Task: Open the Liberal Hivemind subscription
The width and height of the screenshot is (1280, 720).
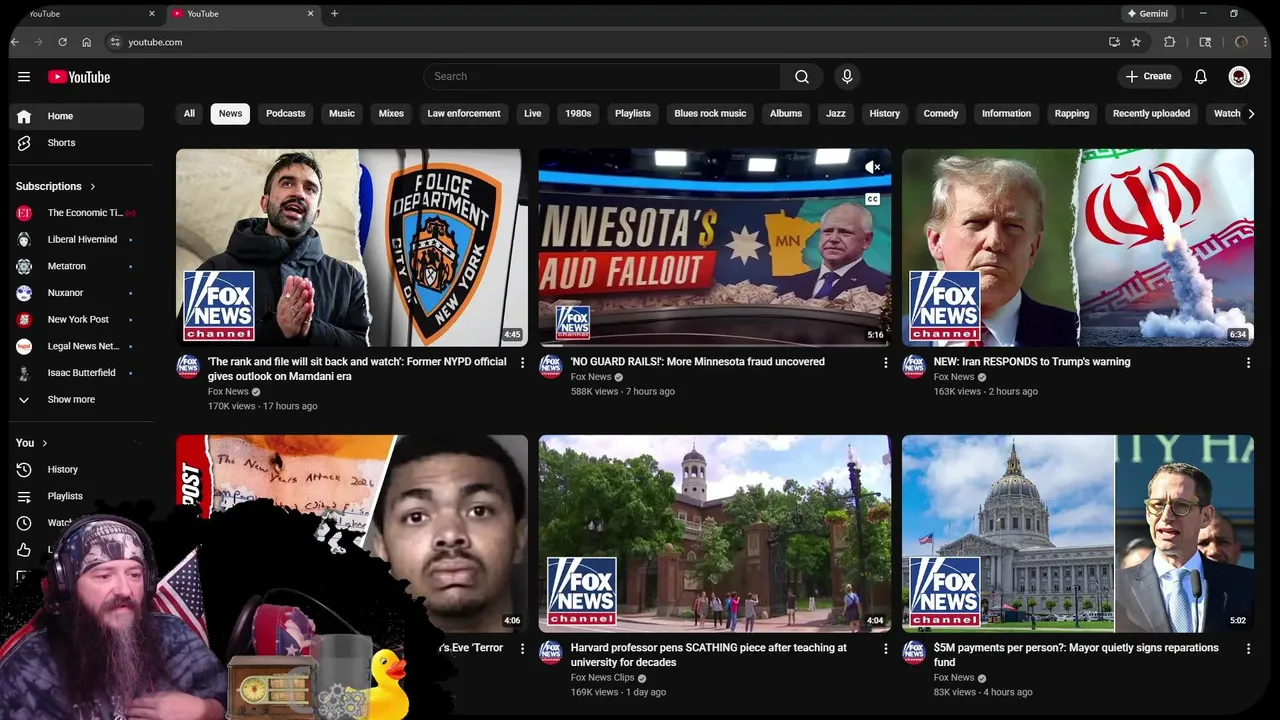Action: [x=78, y=240]
